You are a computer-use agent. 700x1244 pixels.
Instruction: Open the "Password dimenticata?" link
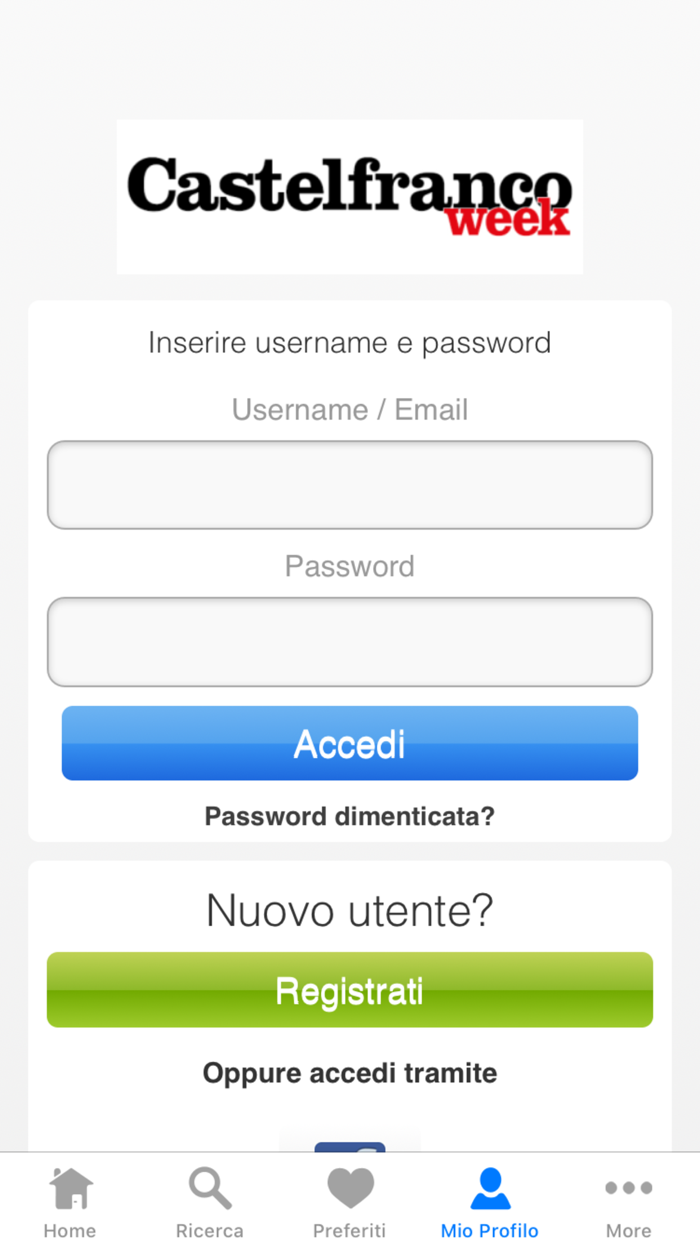(350, 816)
